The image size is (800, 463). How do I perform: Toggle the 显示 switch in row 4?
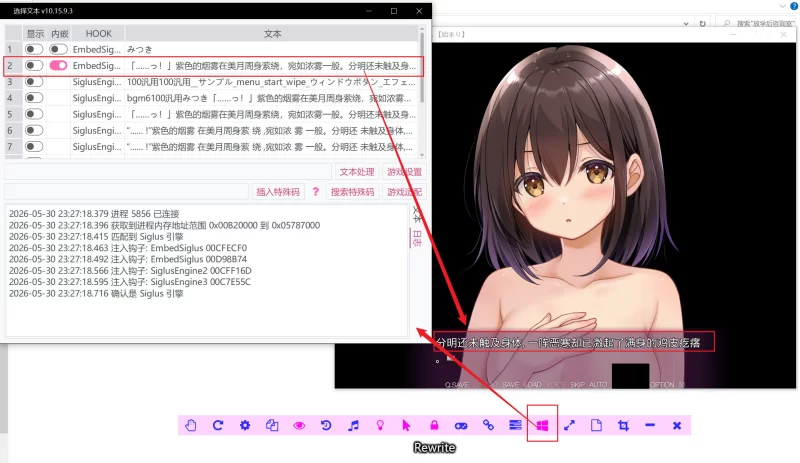[x=34, y=98]
